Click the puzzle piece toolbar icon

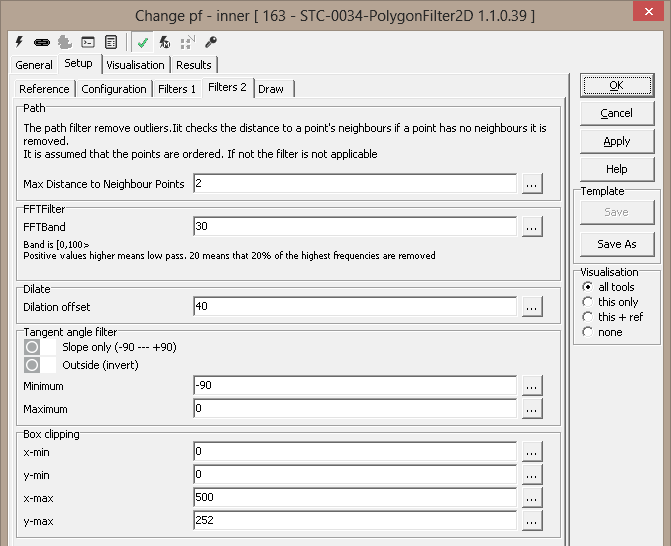pyautogui.click(x=64, y=42)
